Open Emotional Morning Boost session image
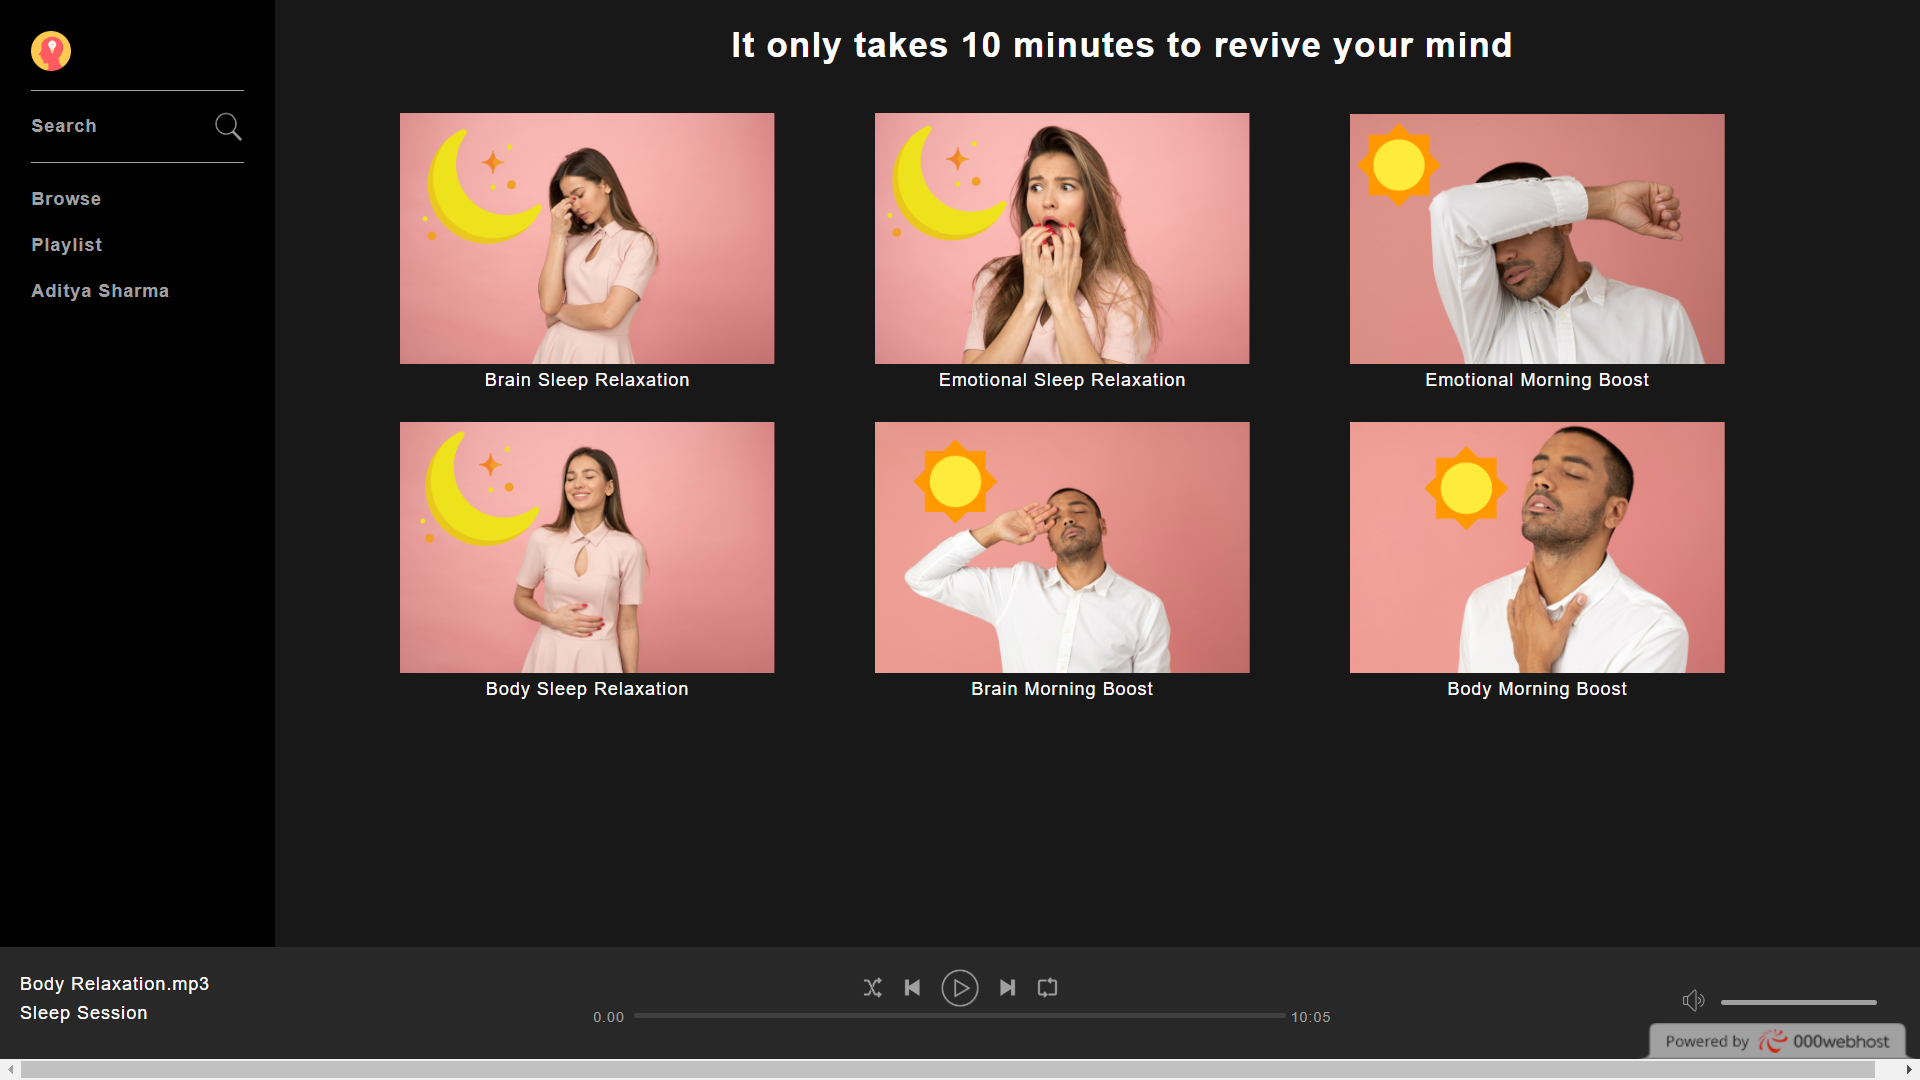This screenshot has width=1920, height=1080. pos(1537,238)
